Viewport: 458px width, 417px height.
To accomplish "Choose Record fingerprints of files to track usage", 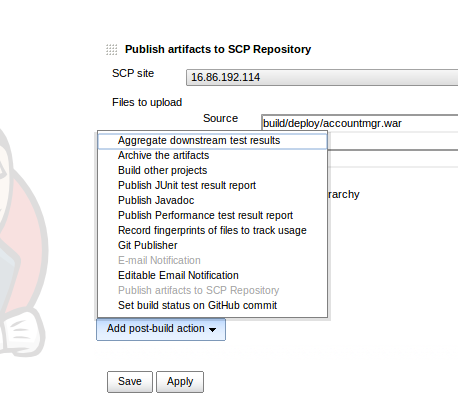I will [x=213, y=230].
